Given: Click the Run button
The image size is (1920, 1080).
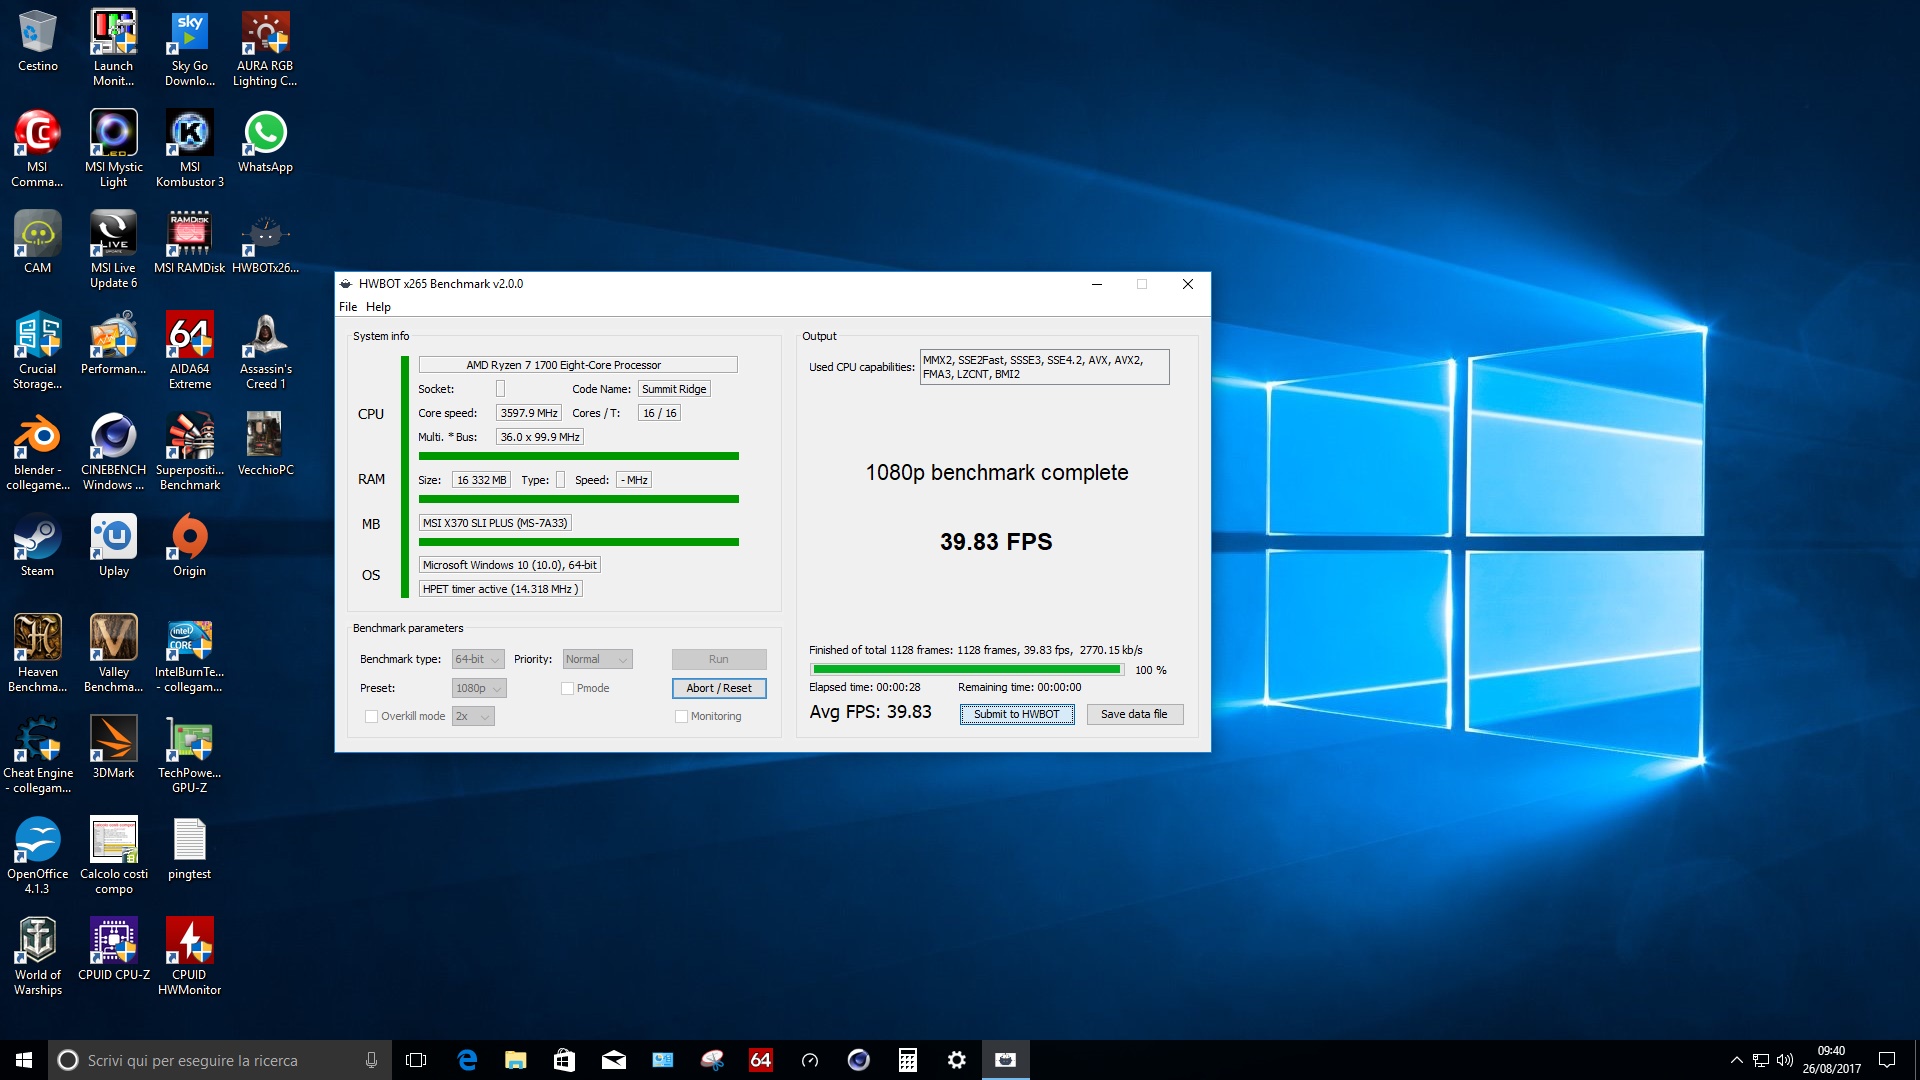Looking at the screenshot, I should point(719,659).
